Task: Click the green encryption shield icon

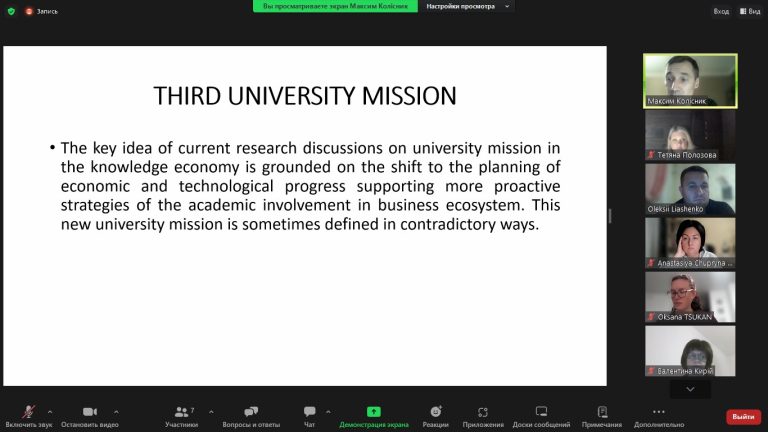Action: coord(11,11)
